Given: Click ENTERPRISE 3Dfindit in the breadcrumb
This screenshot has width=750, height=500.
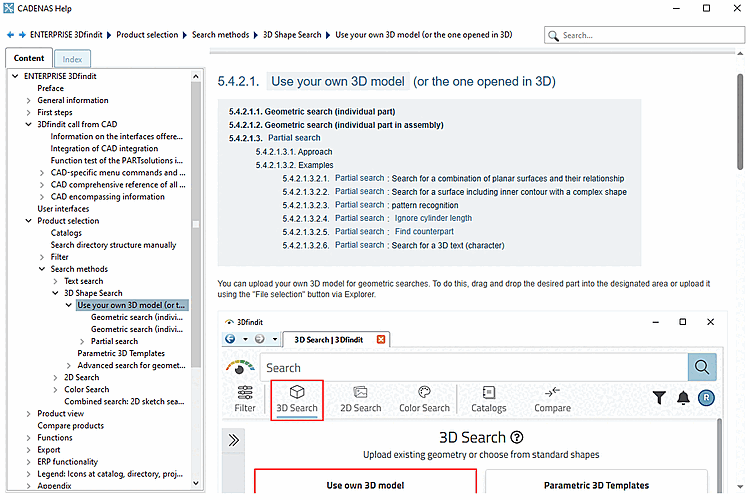Looking at the screenshot, I should click(x=66, y=35).
